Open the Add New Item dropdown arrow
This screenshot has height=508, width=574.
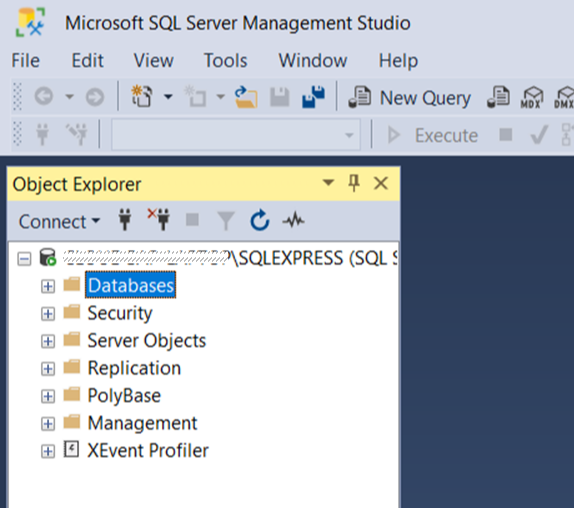click(x=220, y=97)
